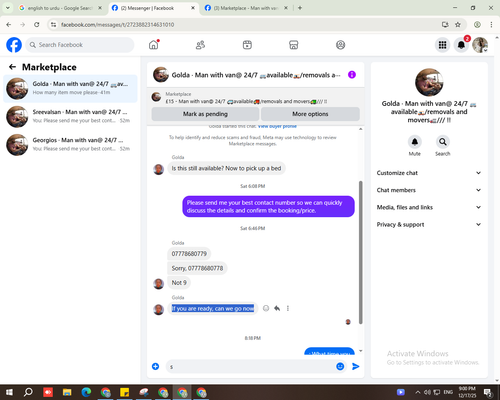Open the Reels video icon in navigation
Viewport: 500px width, 400px height.
pyautogui.click(x=247, y=45)
